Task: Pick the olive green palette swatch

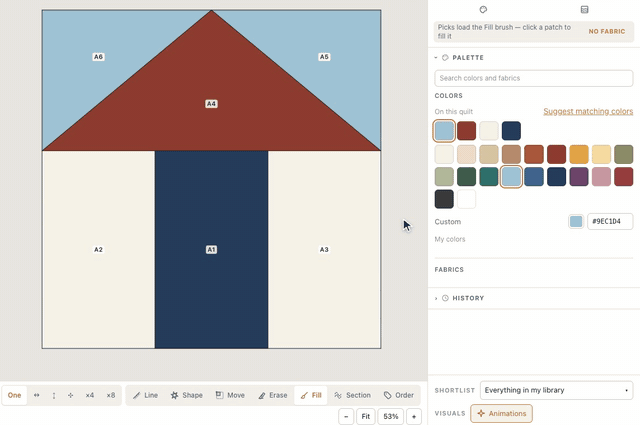Action: pyautogui.click(x=624, y=154)
